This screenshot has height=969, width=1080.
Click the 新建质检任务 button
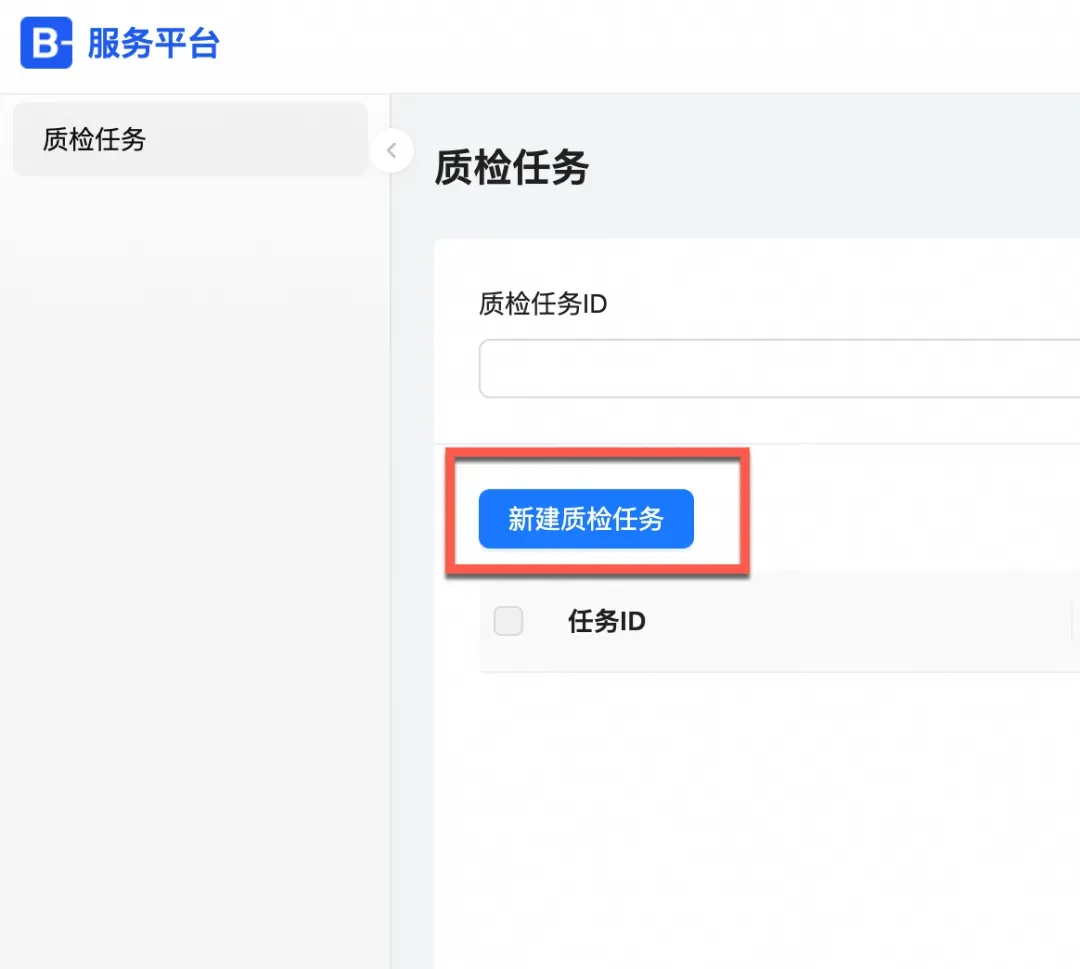pyautogui.click(x=586, y=519)
